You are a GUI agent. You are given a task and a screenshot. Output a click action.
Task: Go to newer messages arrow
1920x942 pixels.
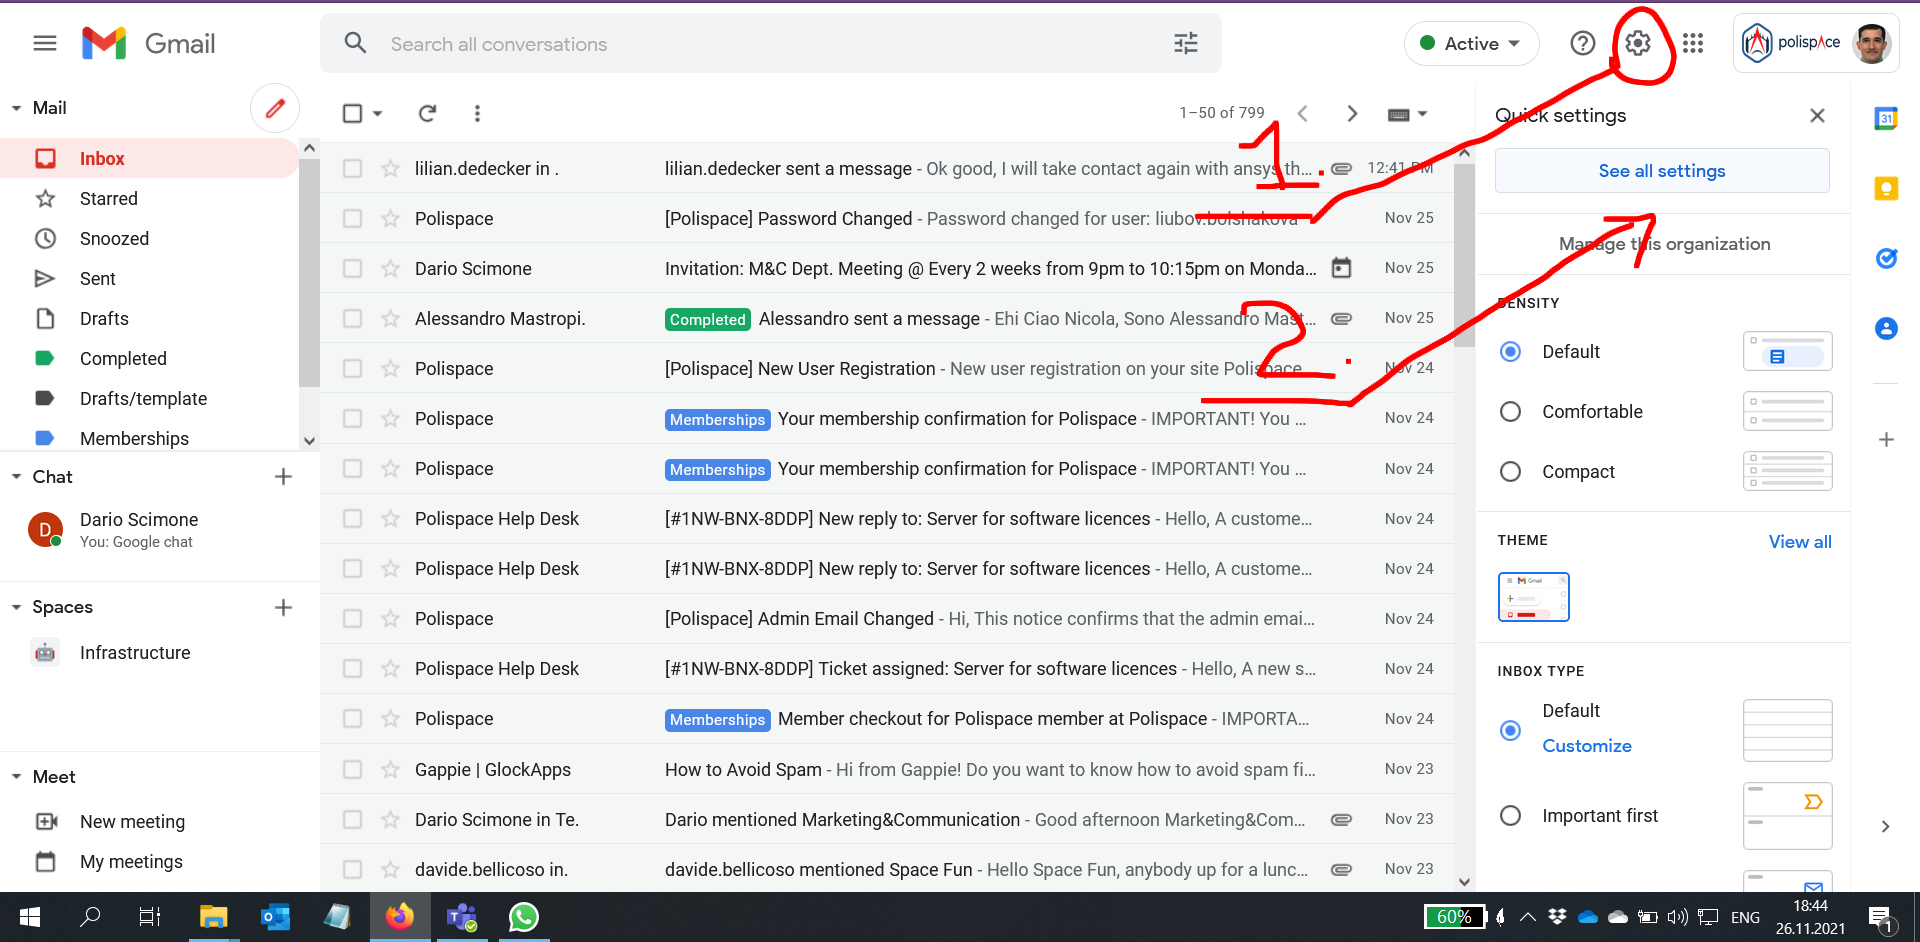pyautogui.click(x=1302, y=113)
